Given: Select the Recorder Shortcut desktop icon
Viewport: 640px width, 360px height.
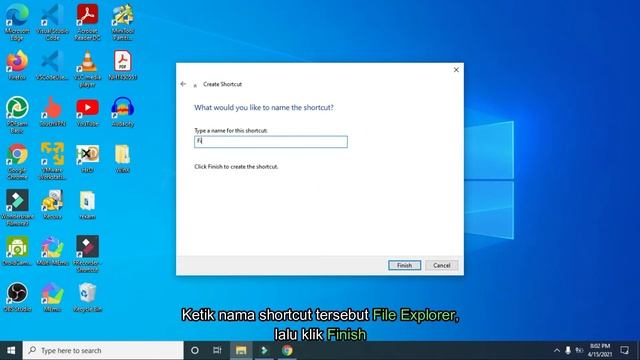Looking at the screenshot, I should (87, 254).
